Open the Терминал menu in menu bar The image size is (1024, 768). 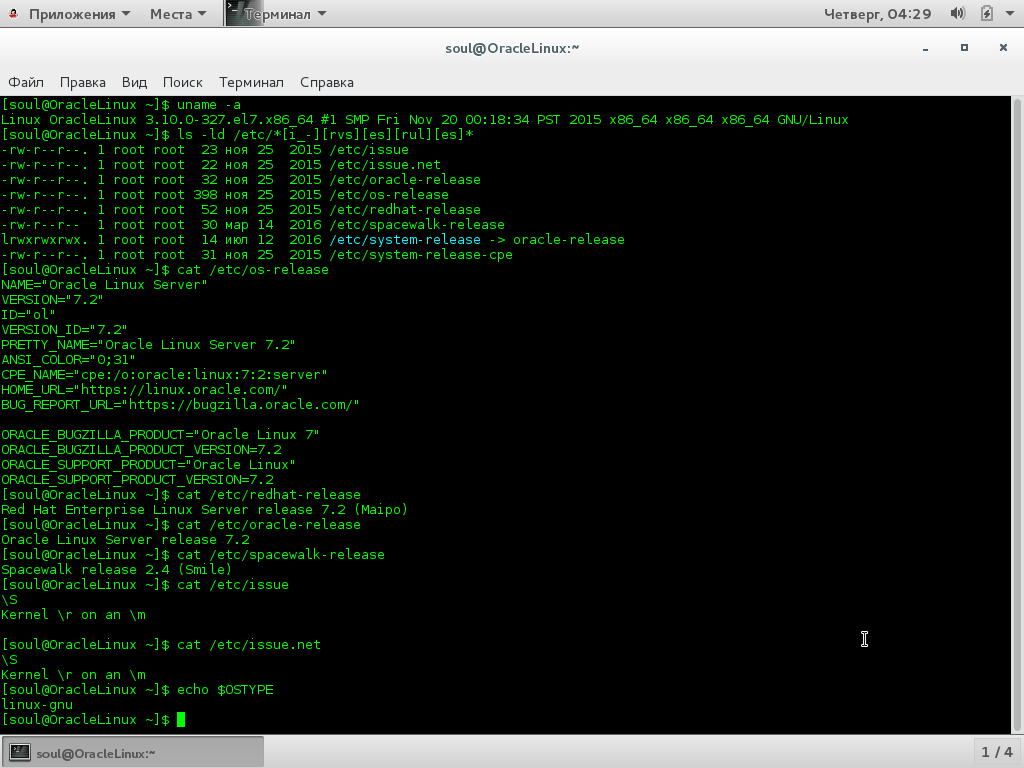[x=251, y=82]
